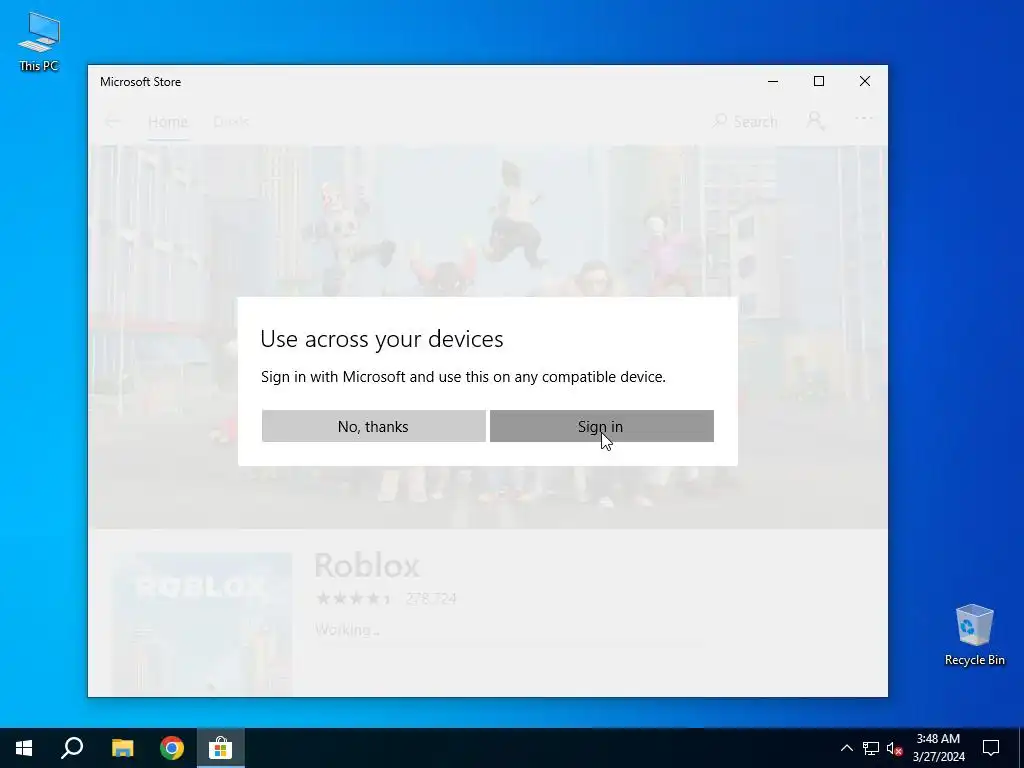Click the Roblox app thumbnail
1024x768 pixels.
[x=202, y=624]
